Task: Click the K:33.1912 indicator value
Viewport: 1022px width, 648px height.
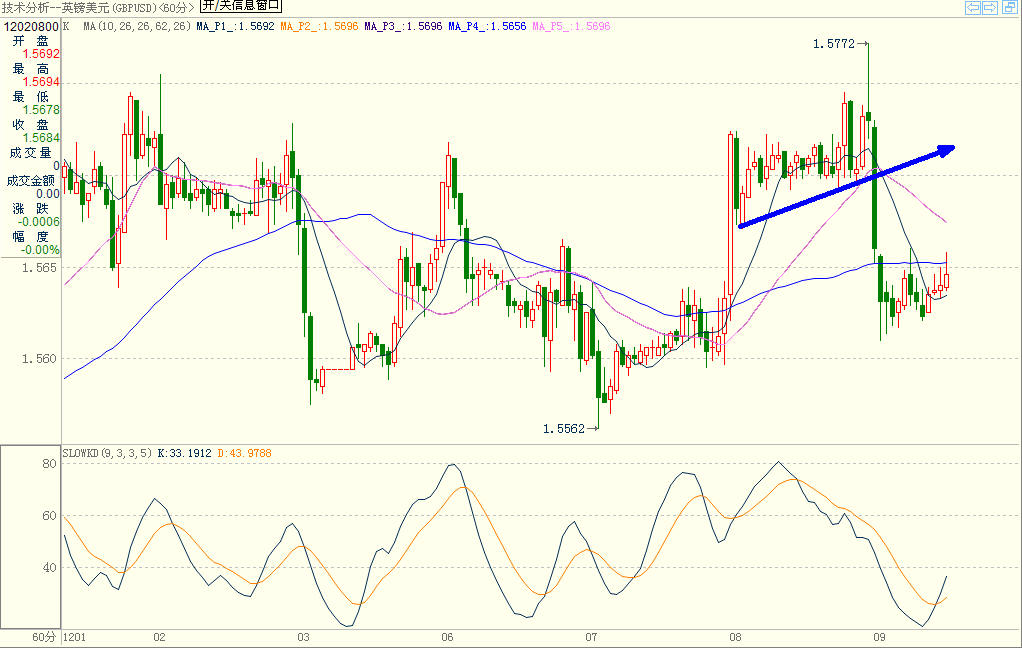Action: [184, 453]
